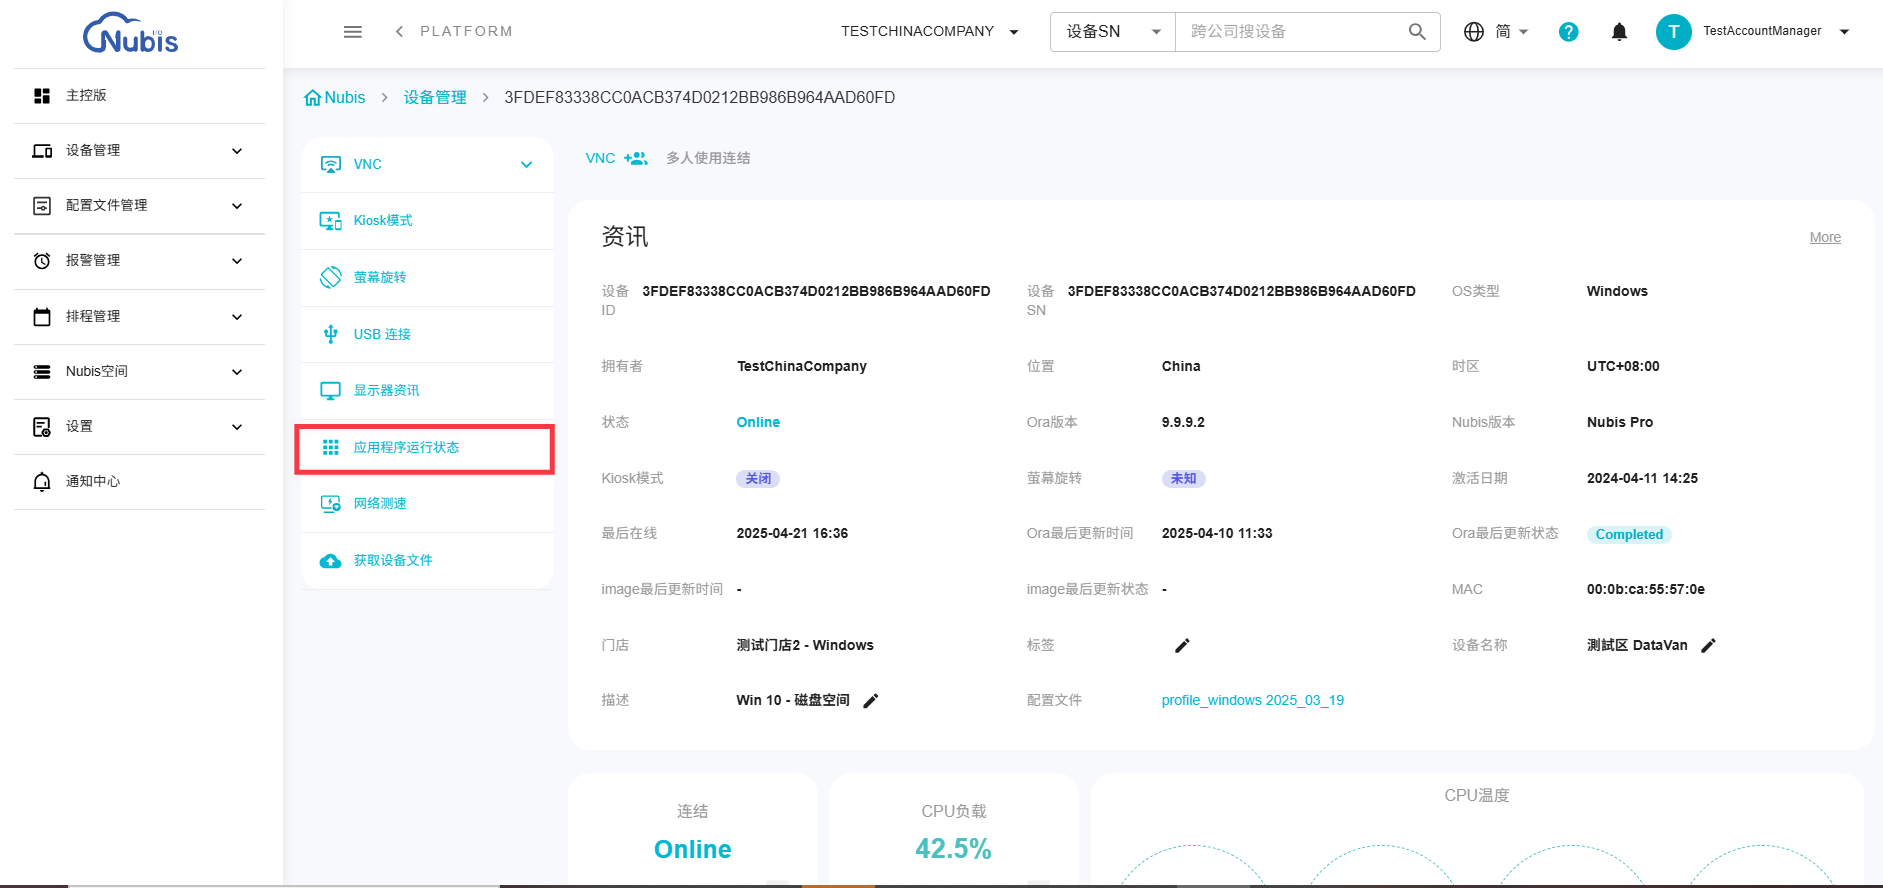
Task: Expand 设置 sidebar chevron
Action: click(x=237, y=427)
